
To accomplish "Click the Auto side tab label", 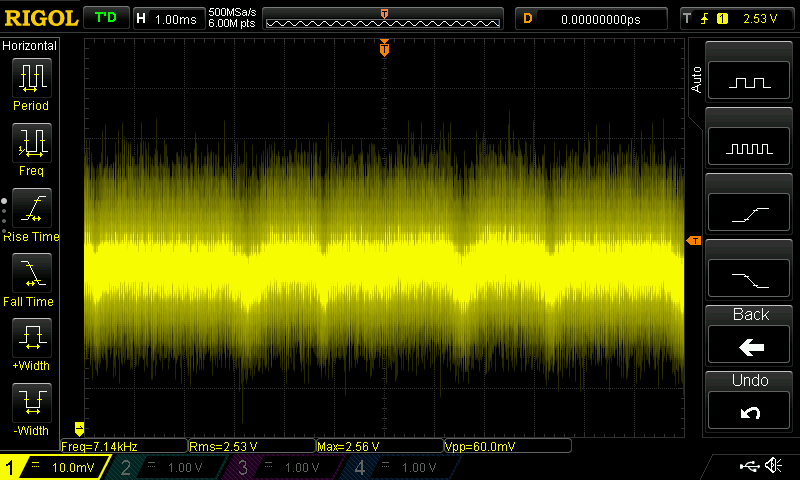I will [696, 80].
